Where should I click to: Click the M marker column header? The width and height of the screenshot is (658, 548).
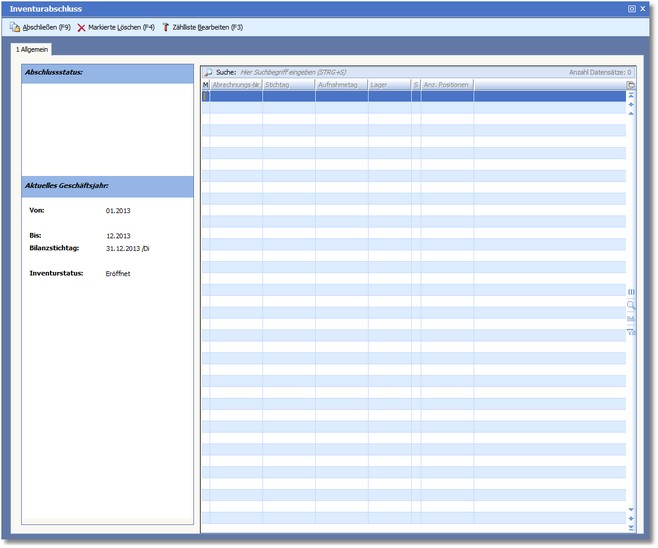(205, 85)
